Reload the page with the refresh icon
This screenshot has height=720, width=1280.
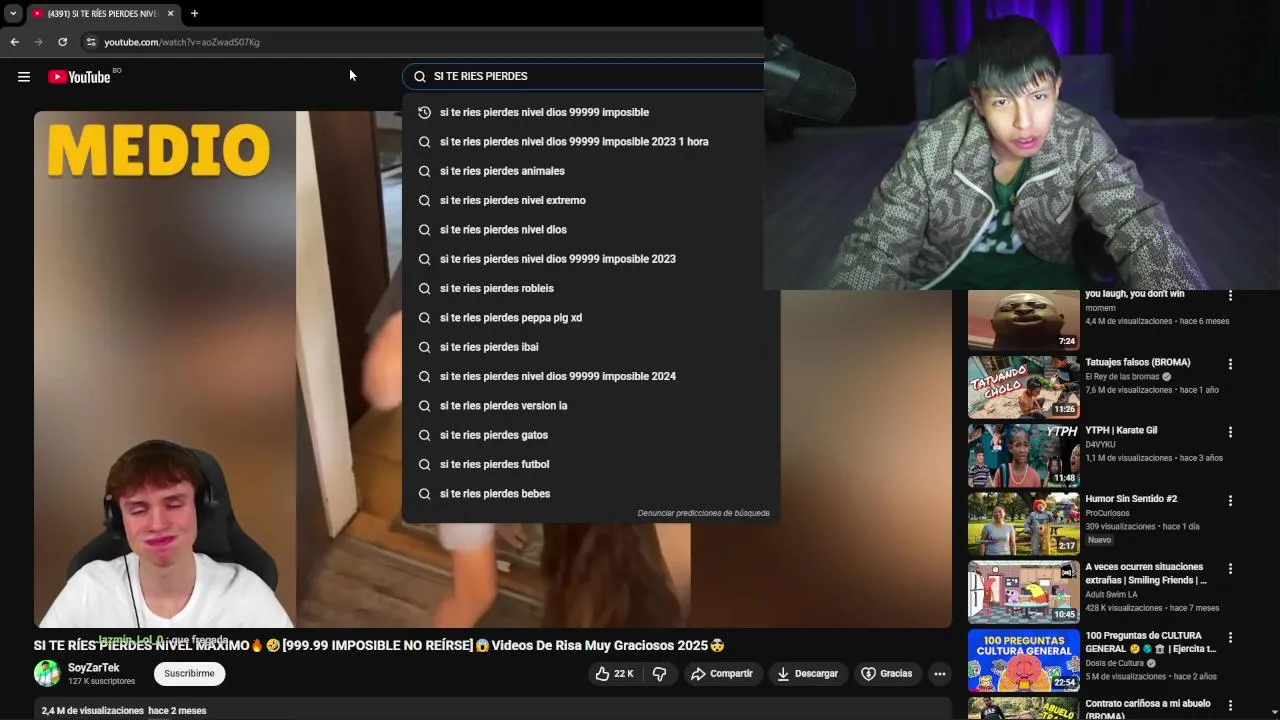[x=62, y=42]
